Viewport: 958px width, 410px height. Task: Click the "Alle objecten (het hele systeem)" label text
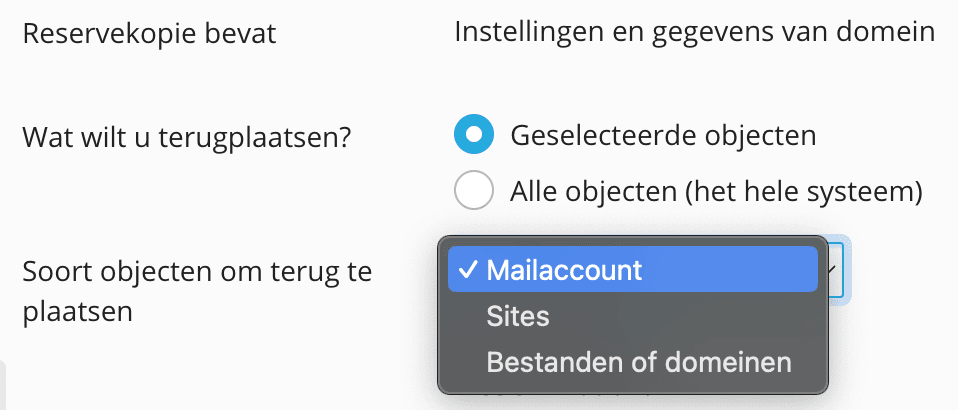pyautogui.click(x=715, y=190)
